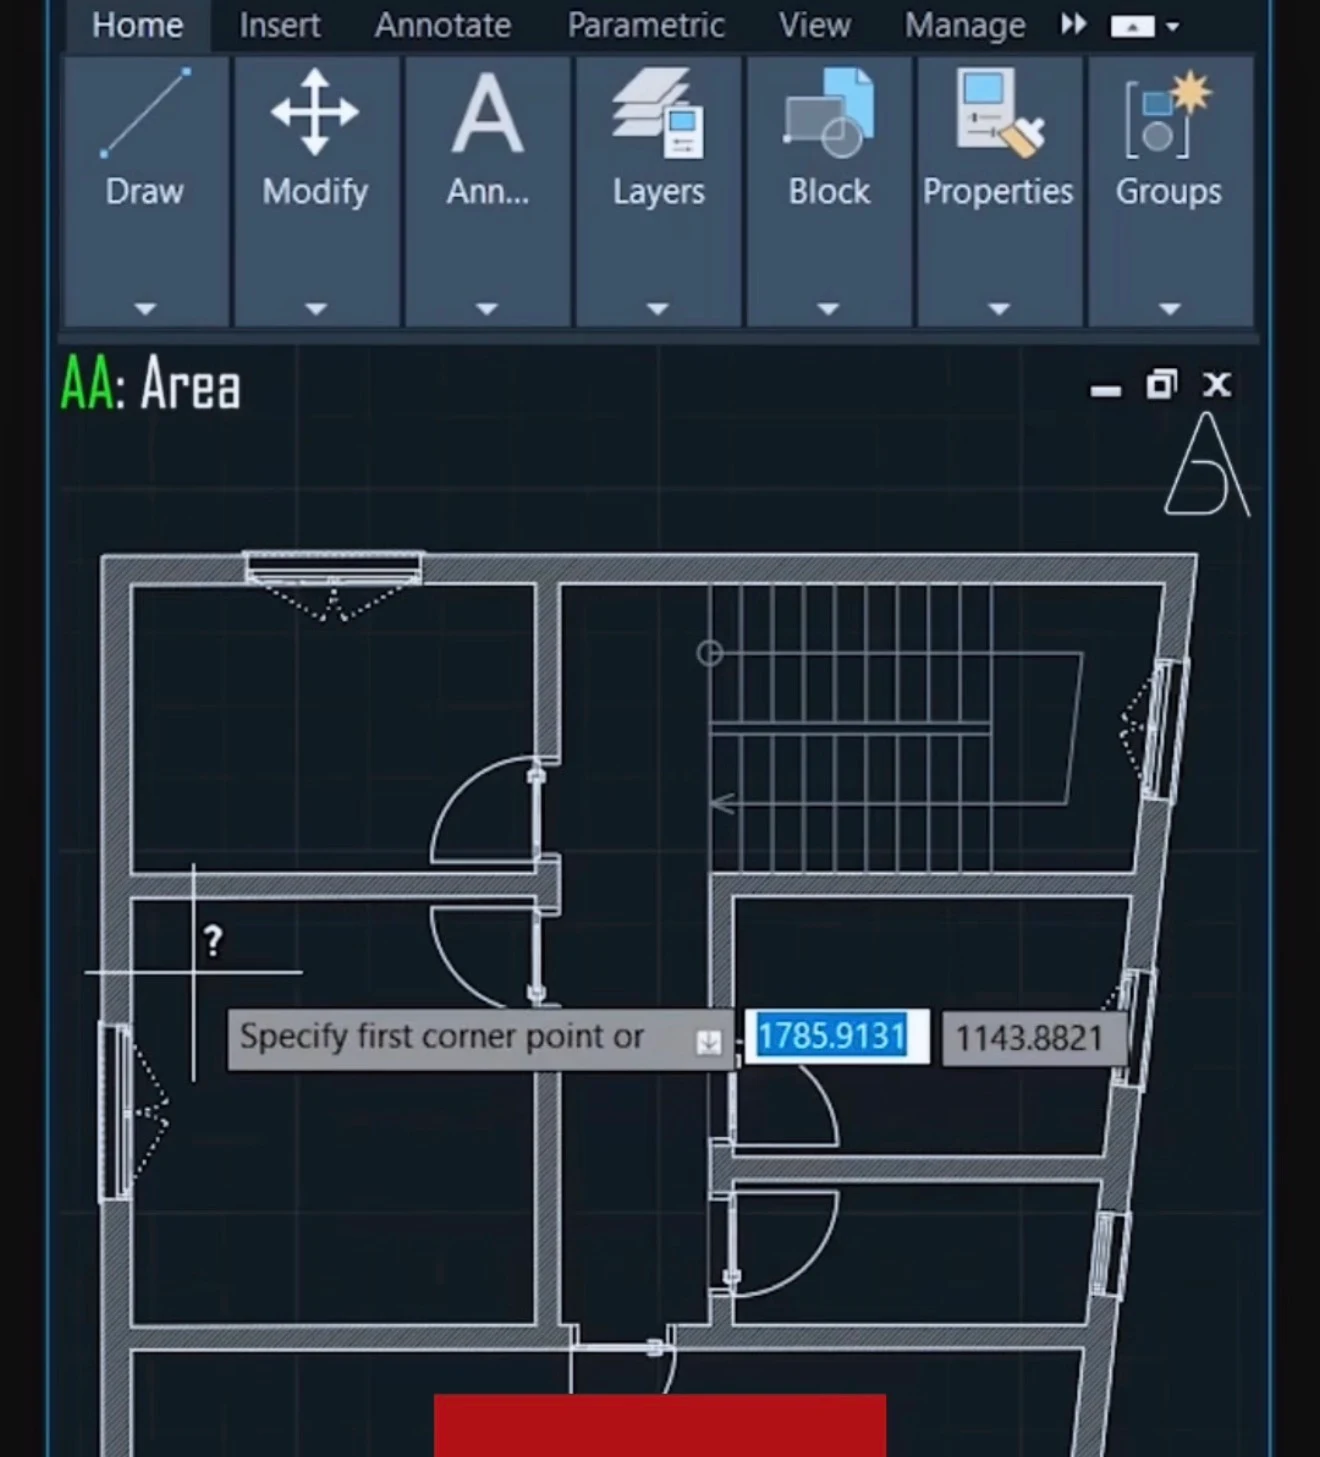Click the highlighted 1785.9131 coordinate field
This screenshot has width=1320, height=1457.
pyautogui.click(x=835, y=1036)
